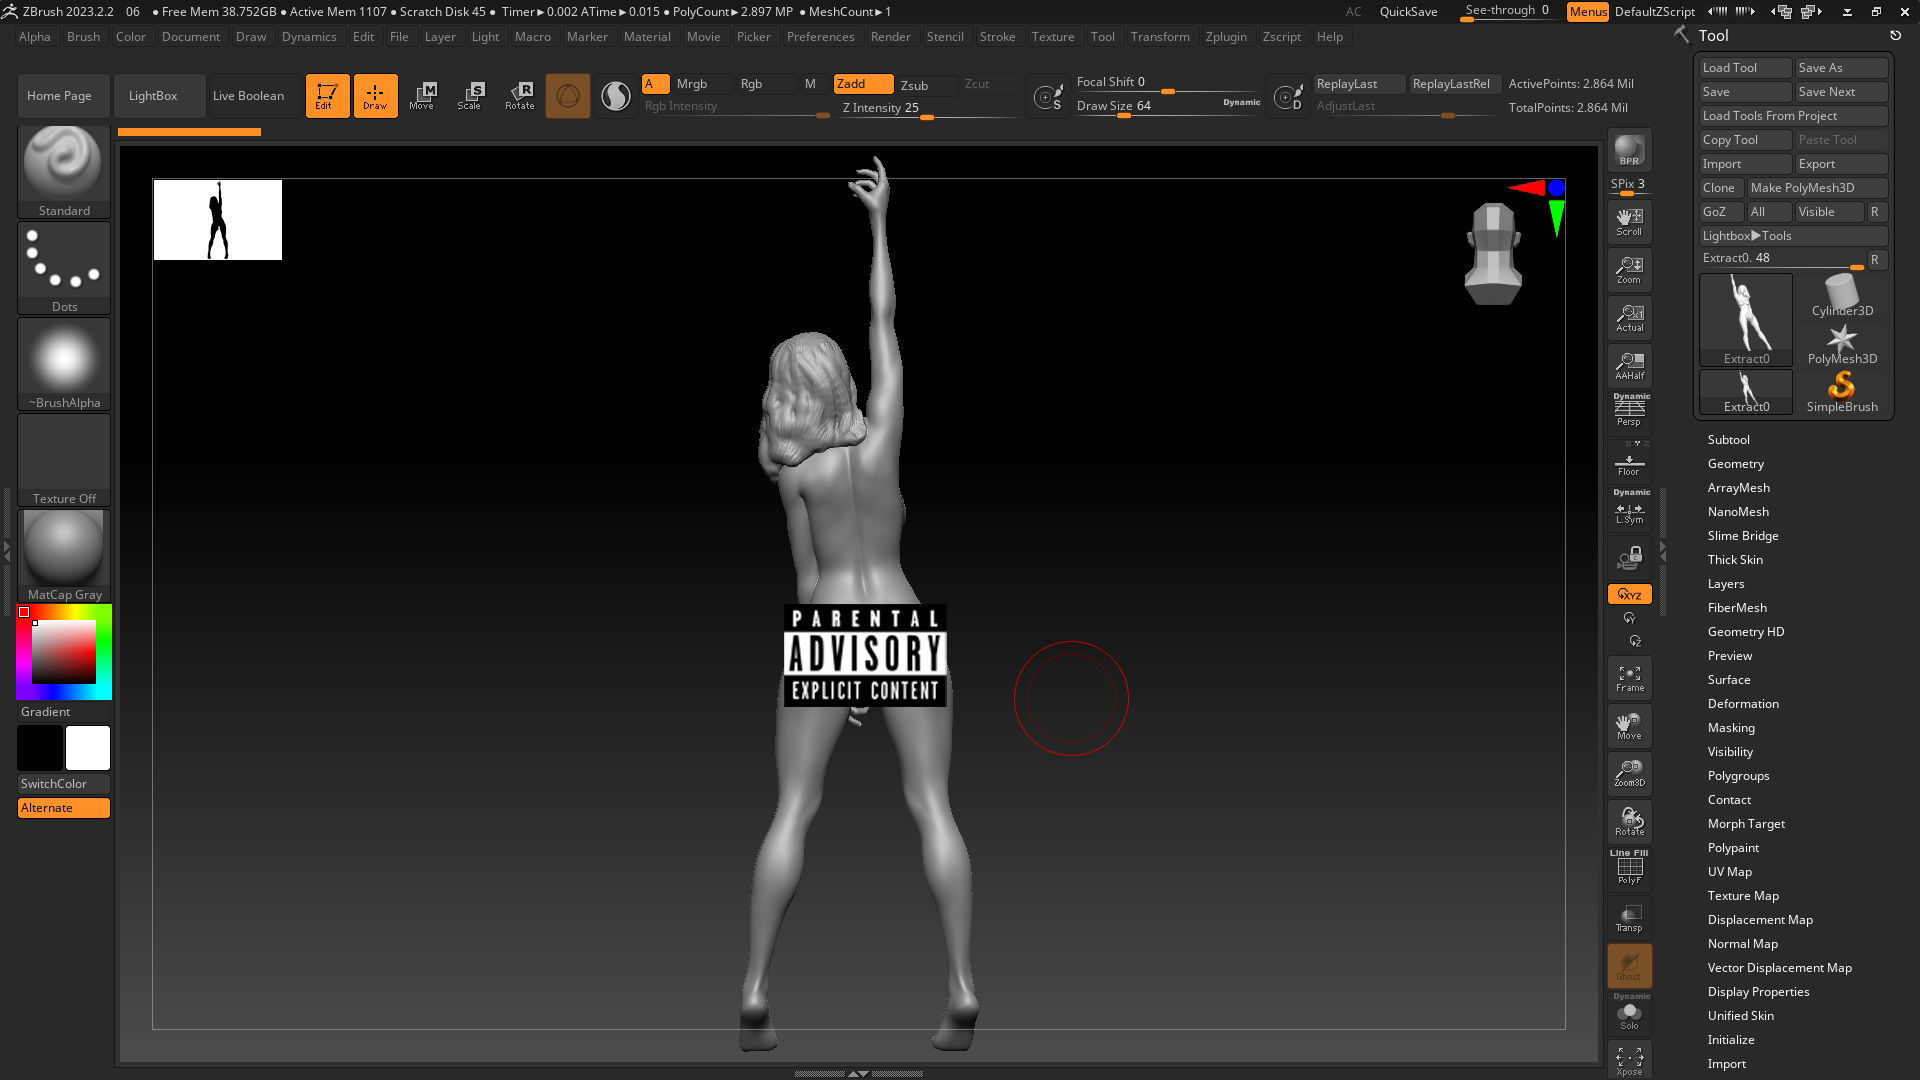
Task: Select the SimpleBrush tool
Action: coord(1842,392)
